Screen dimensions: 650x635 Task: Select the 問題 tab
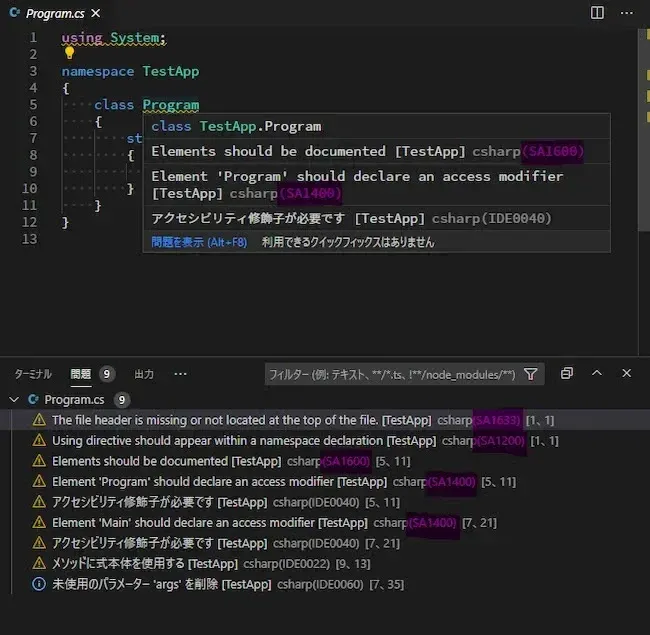tap(81, 374)
